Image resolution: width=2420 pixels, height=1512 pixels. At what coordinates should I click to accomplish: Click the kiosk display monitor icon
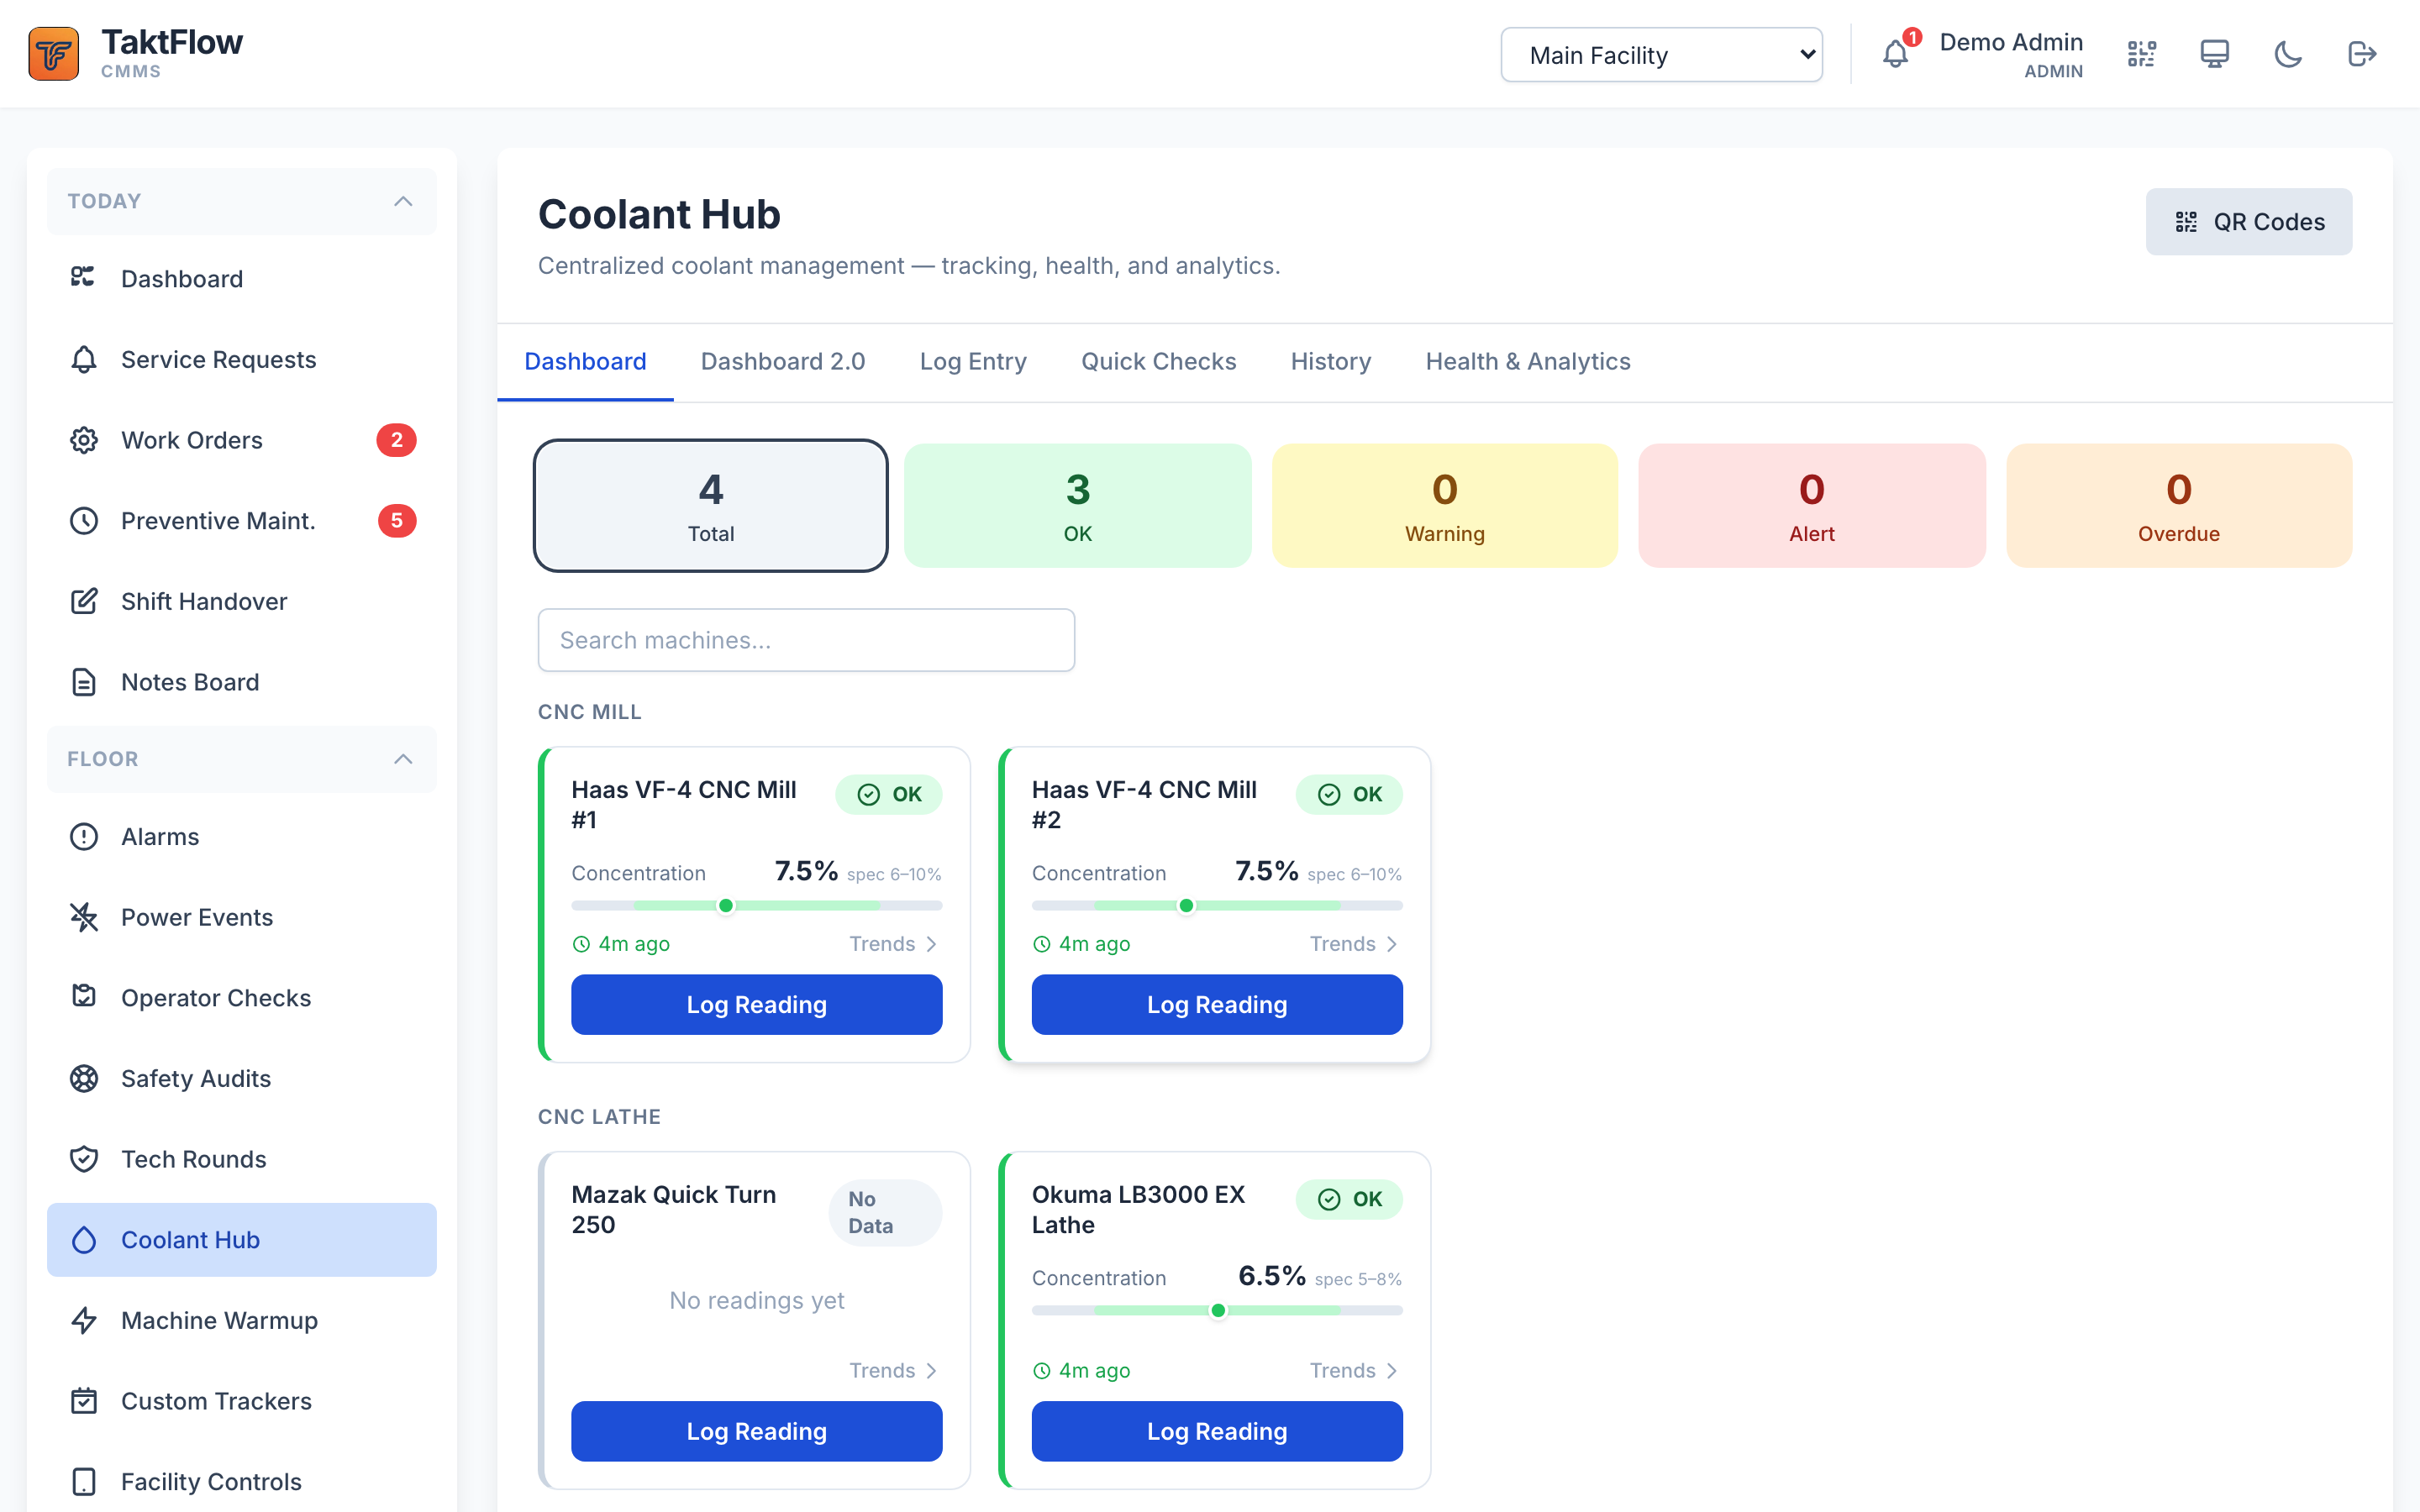[2214, 54]
